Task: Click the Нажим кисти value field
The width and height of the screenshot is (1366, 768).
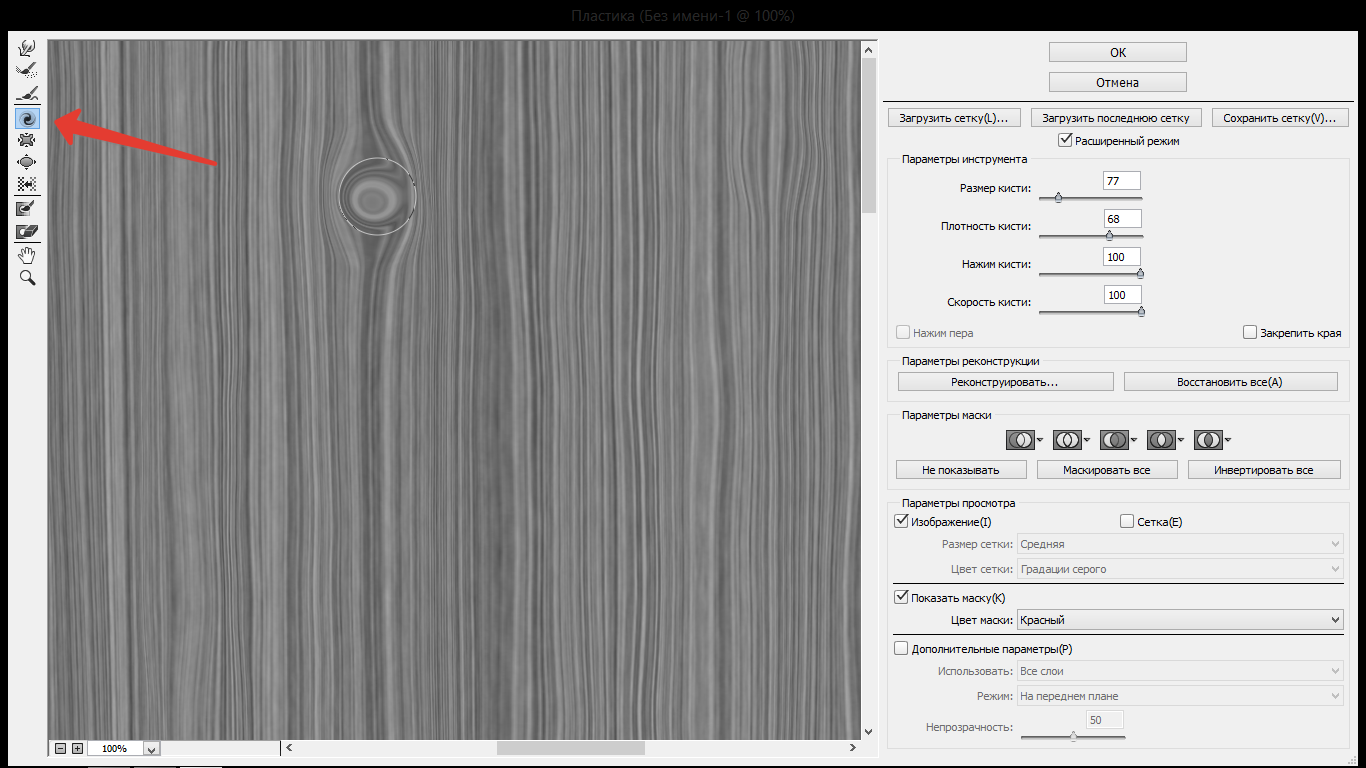Action: click(1122, 257)
